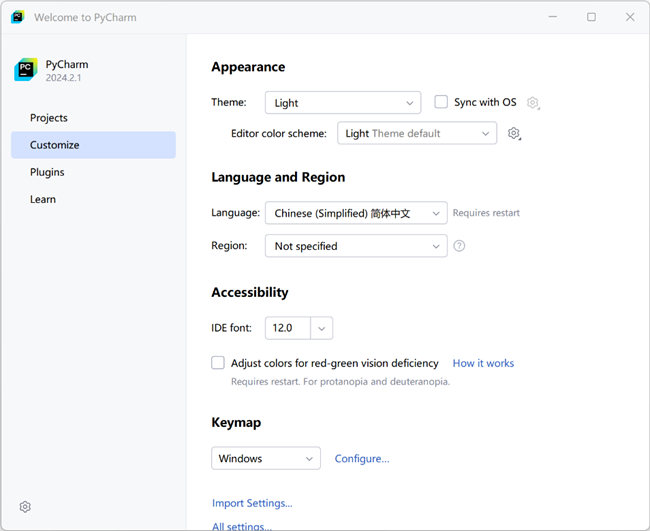
Task: Click the 'Requires restart' note beside Language
Action: 486,213
